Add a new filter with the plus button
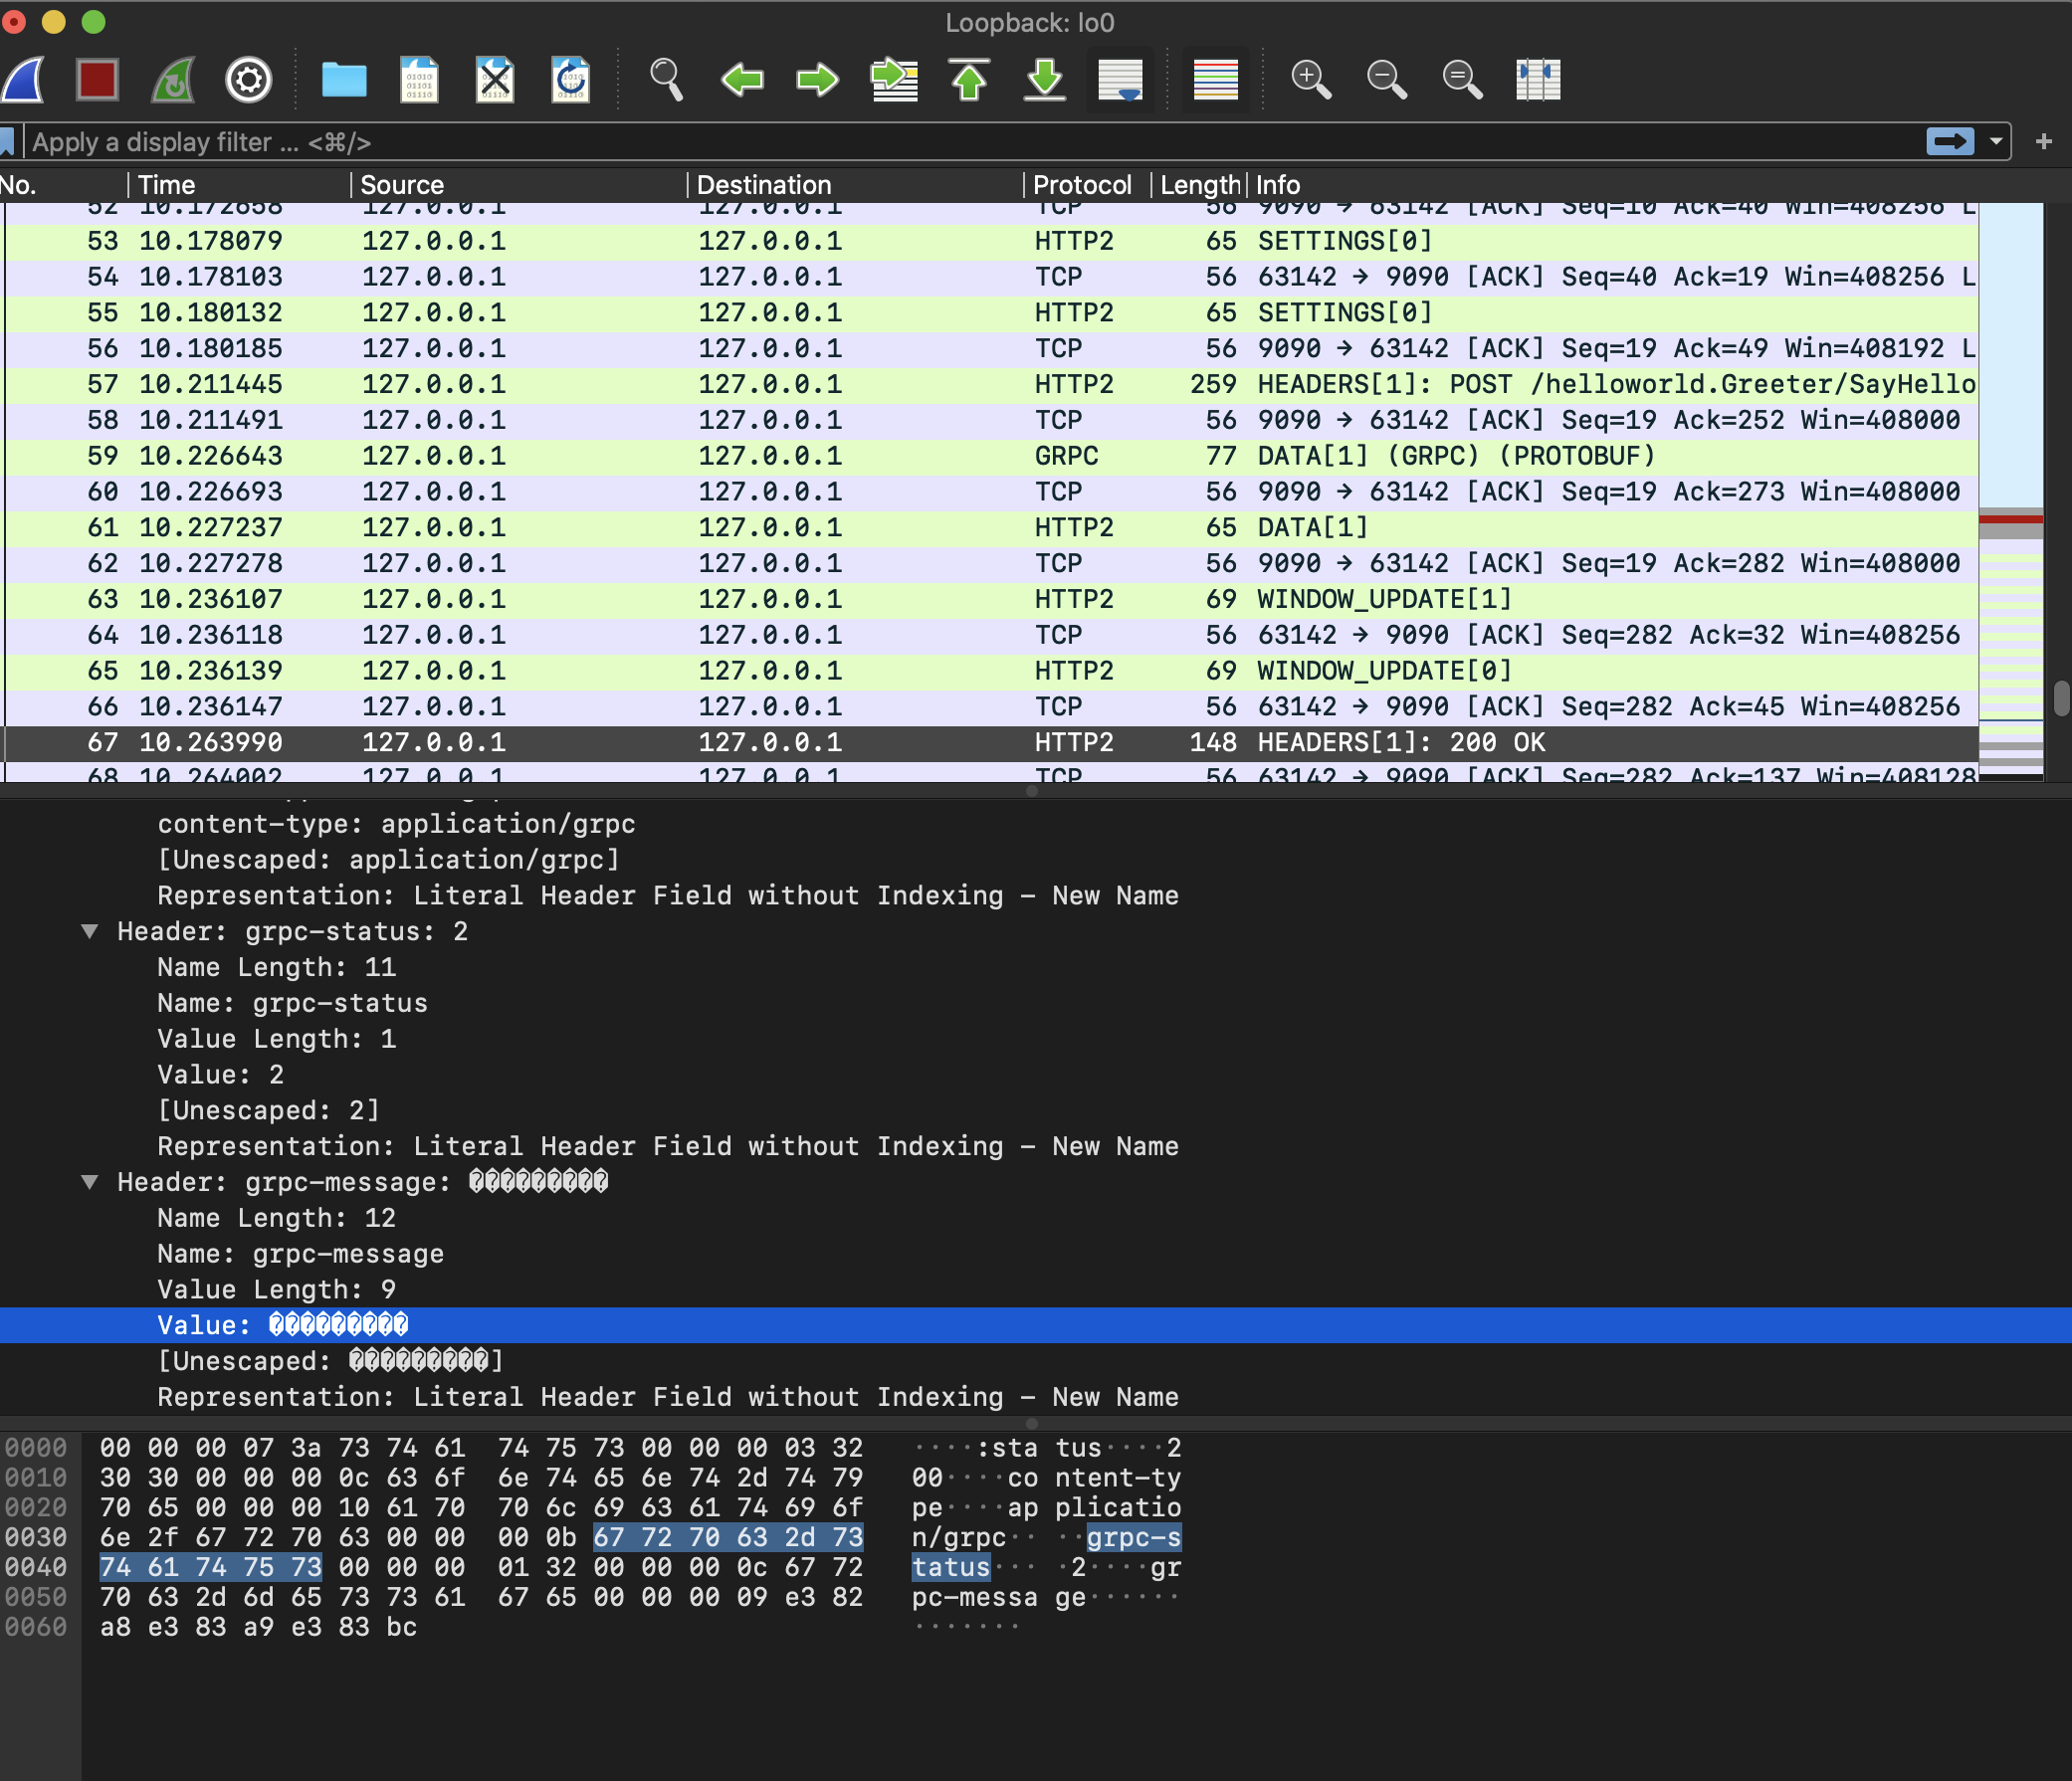2072x1781 pixels. [x=2043, y=141]
